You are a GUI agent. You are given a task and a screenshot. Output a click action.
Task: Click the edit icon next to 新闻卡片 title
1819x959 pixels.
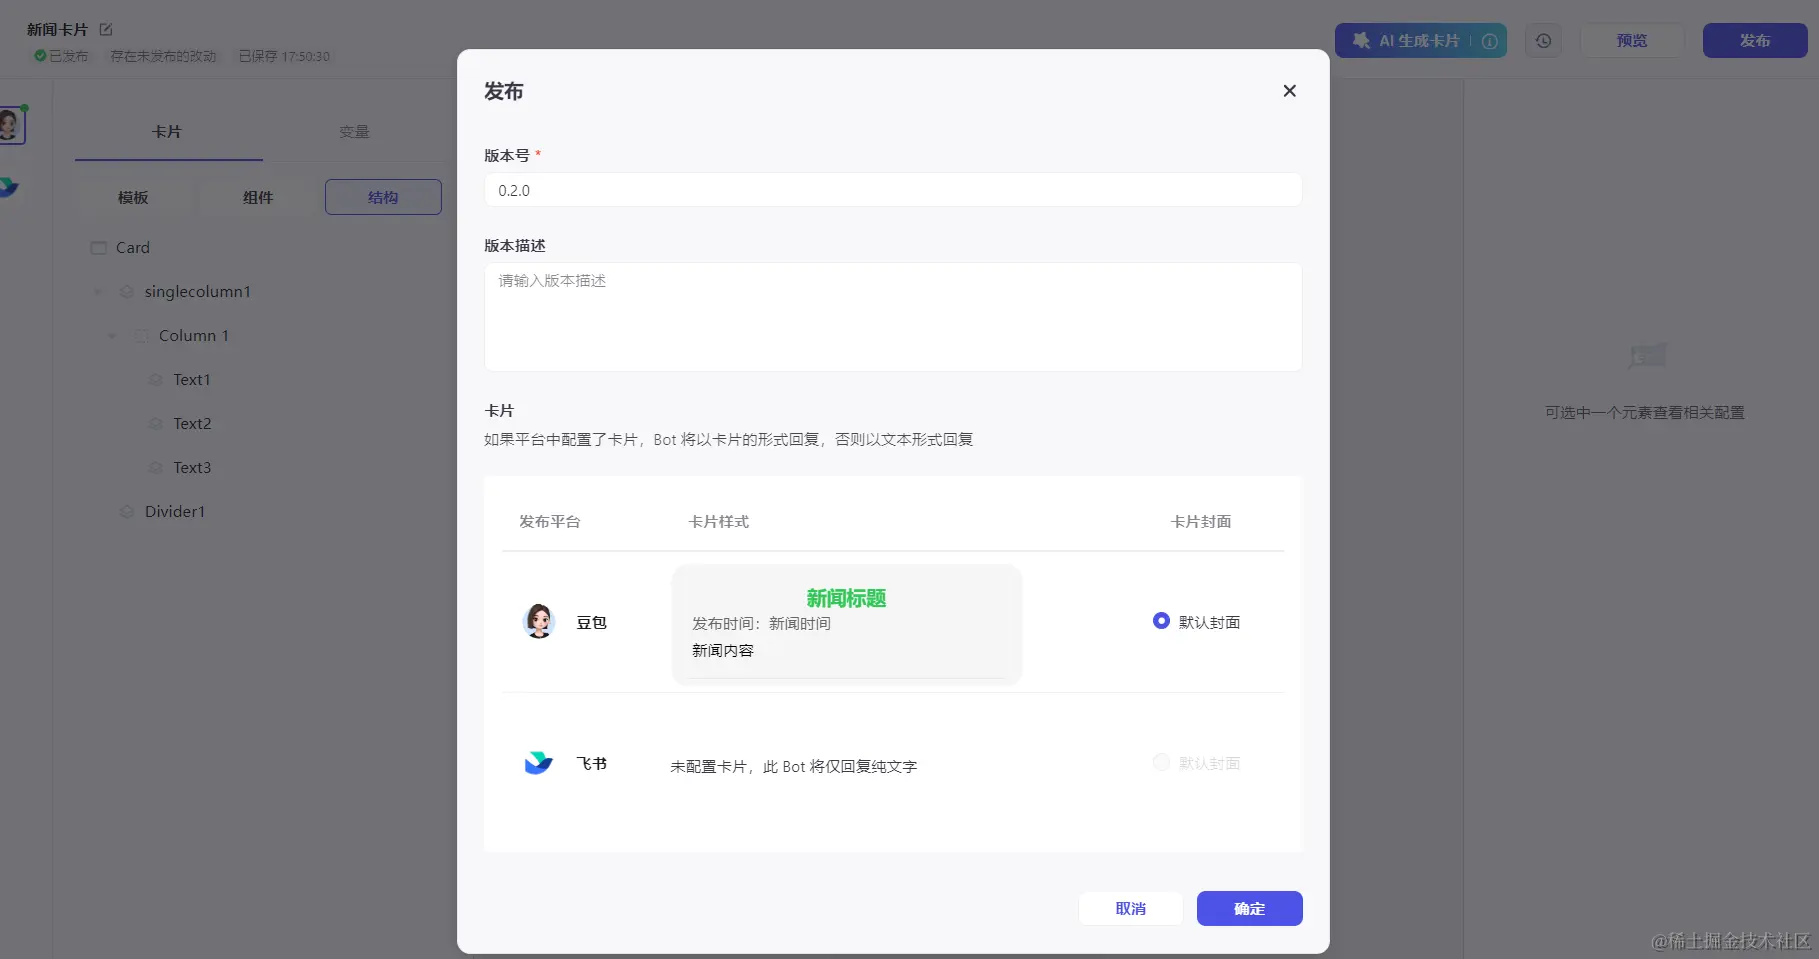pos(106,30)
